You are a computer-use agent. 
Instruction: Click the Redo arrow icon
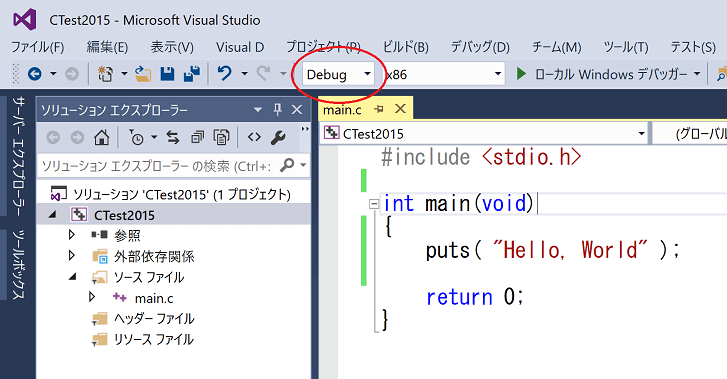(264, 73)
